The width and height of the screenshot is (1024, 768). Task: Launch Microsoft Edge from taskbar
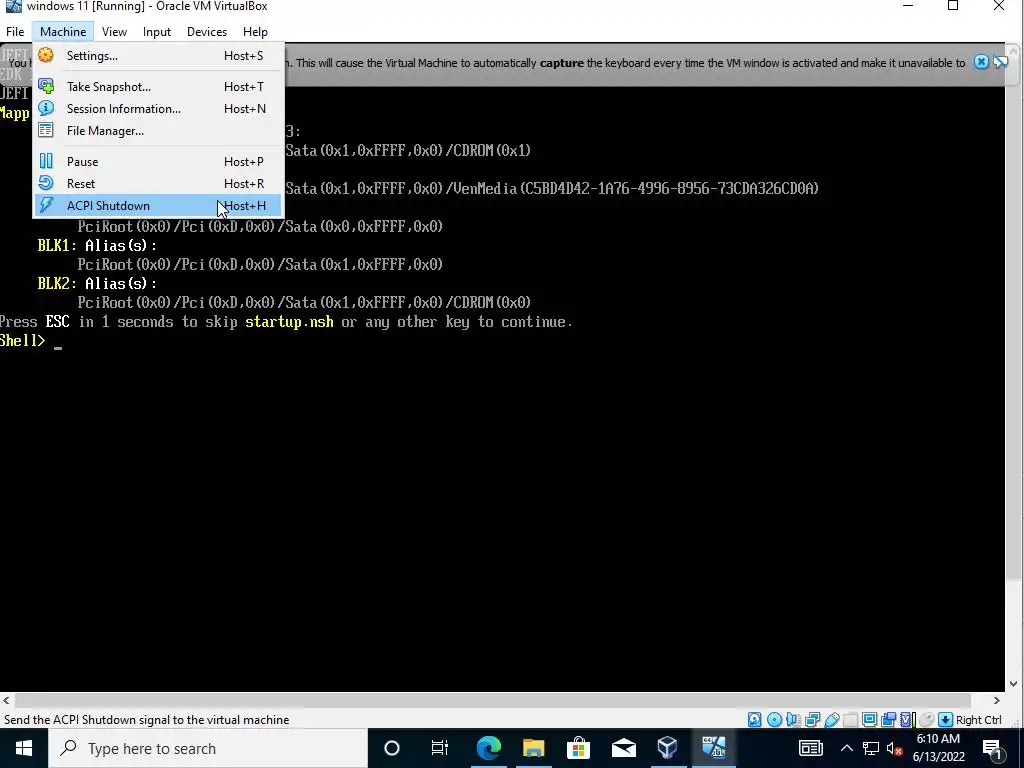pos(488,748)
